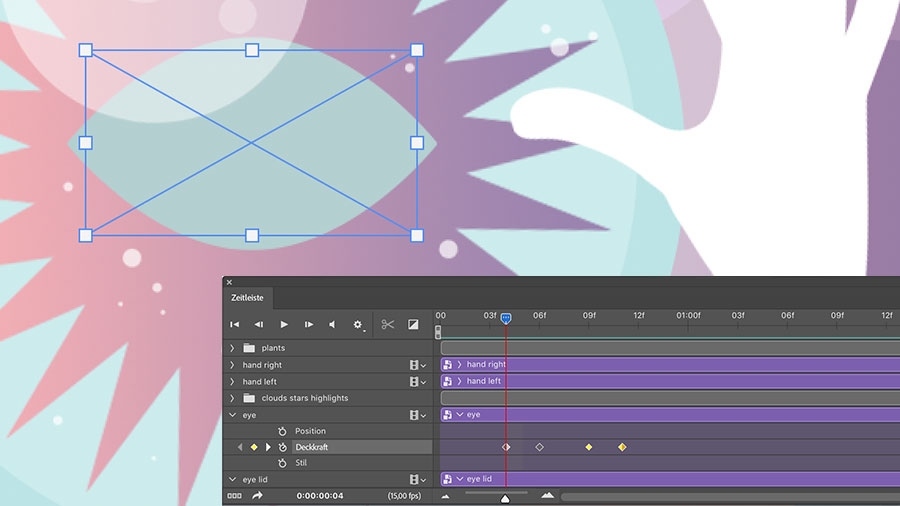Expand the plants folder track
The width and height of the screenshot is (900, 506).
click(232, 348)
